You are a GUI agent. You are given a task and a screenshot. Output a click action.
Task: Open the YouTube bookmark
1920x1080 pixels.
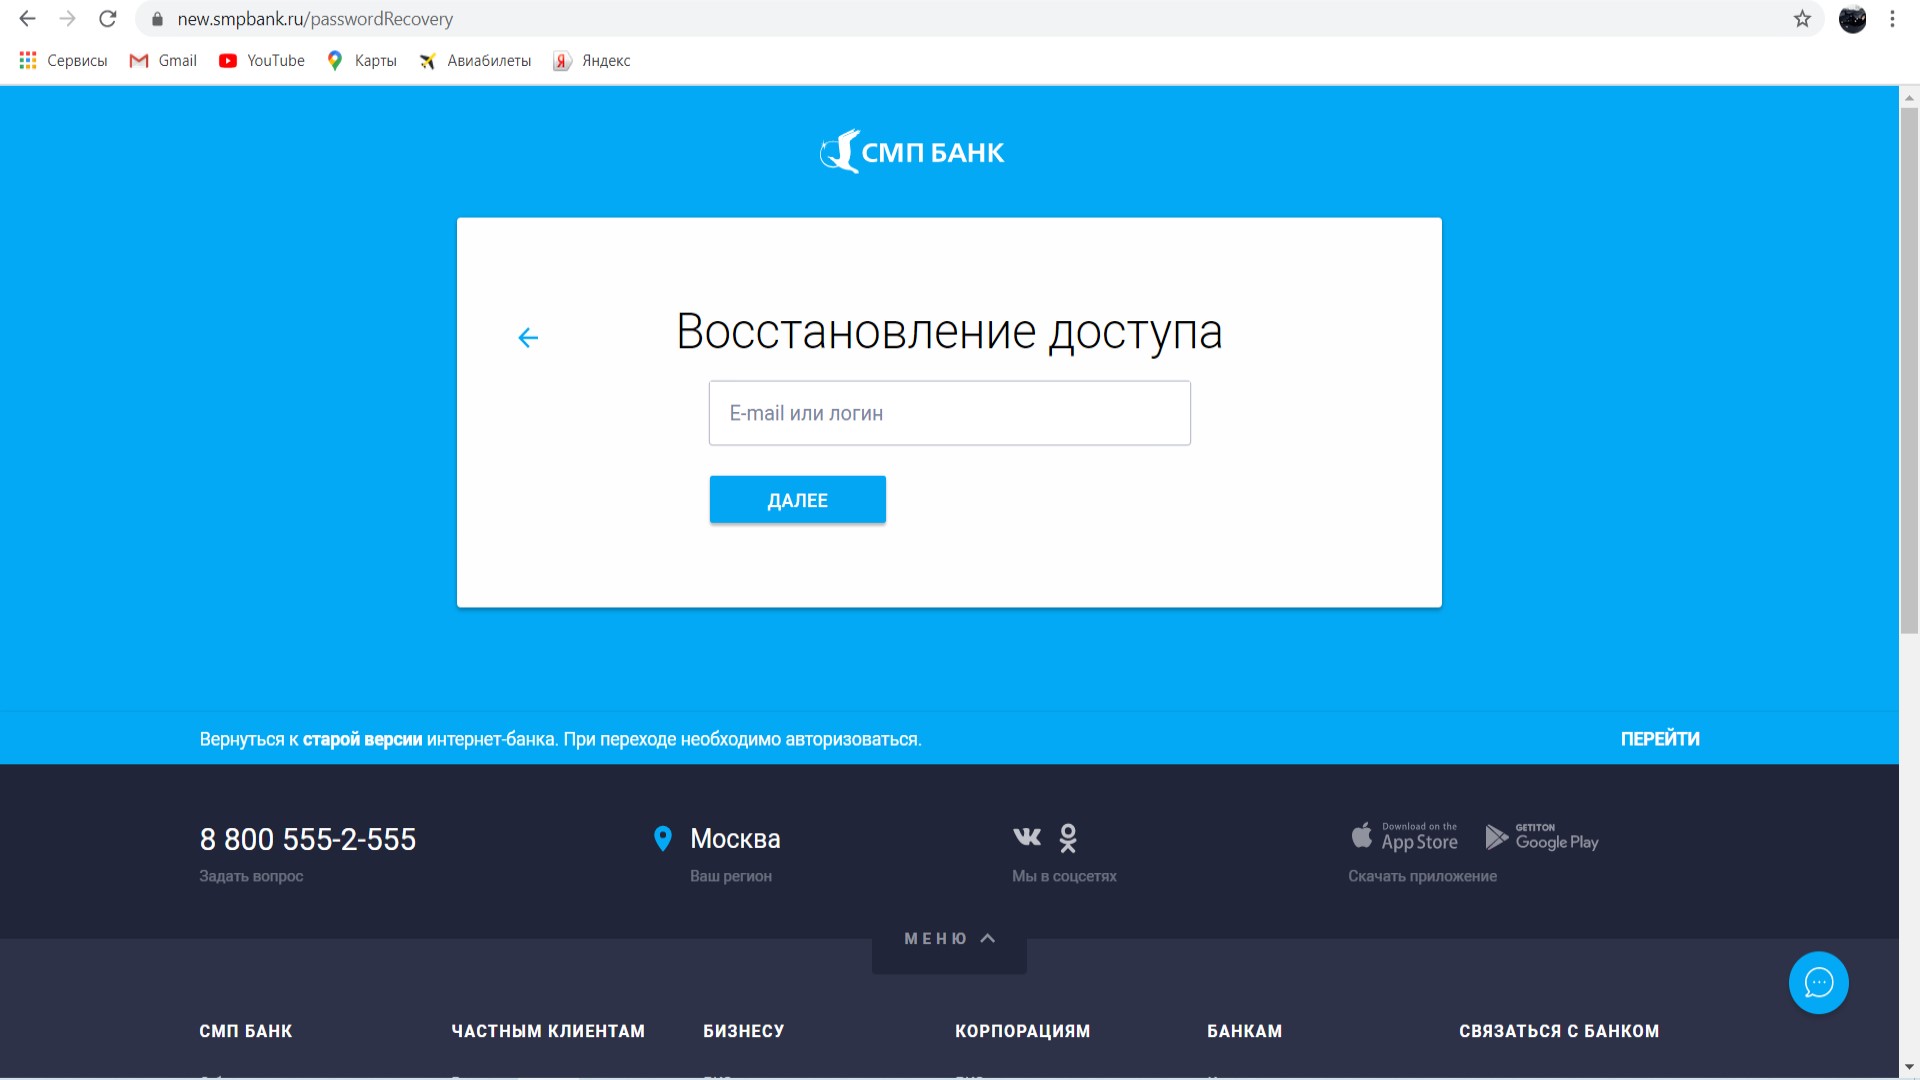[262, 61]
